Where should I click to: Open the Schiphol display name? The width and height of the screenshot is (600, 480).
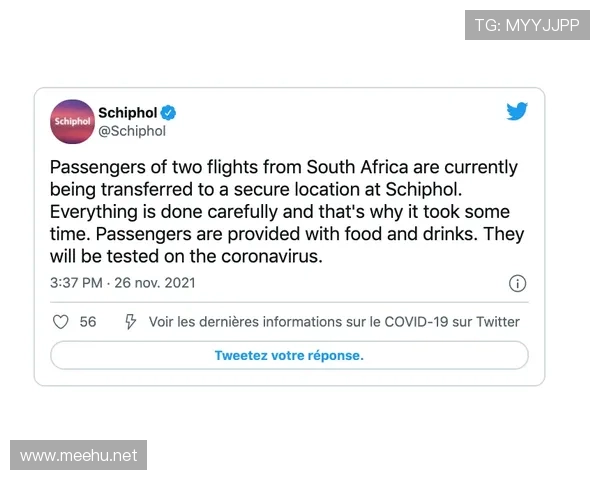[x=128, y=112]
